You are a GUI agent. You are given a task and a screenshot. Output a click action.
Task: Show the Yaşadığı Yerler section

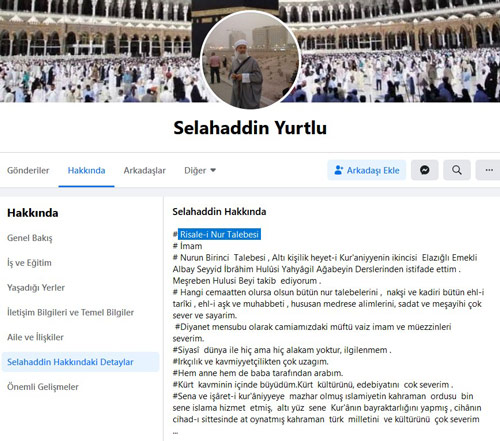(36, 287)
